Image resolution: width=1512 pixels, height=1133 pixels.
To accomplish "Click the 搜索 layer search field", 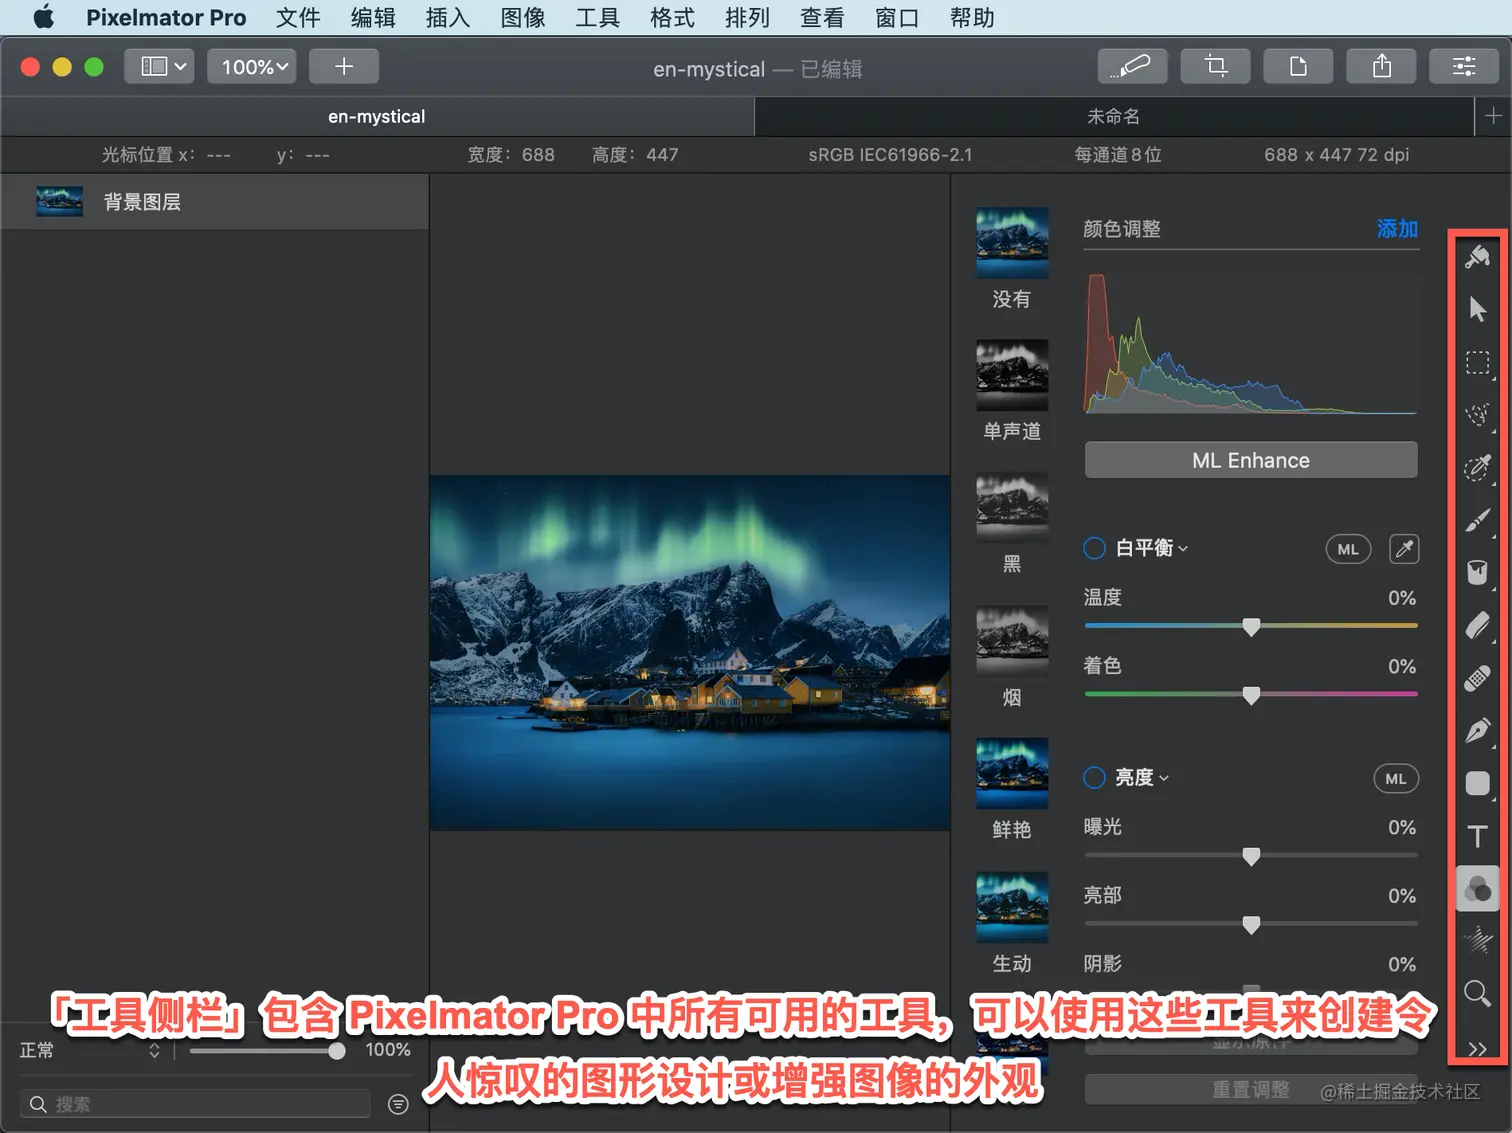I will (x=195, y=1104).
